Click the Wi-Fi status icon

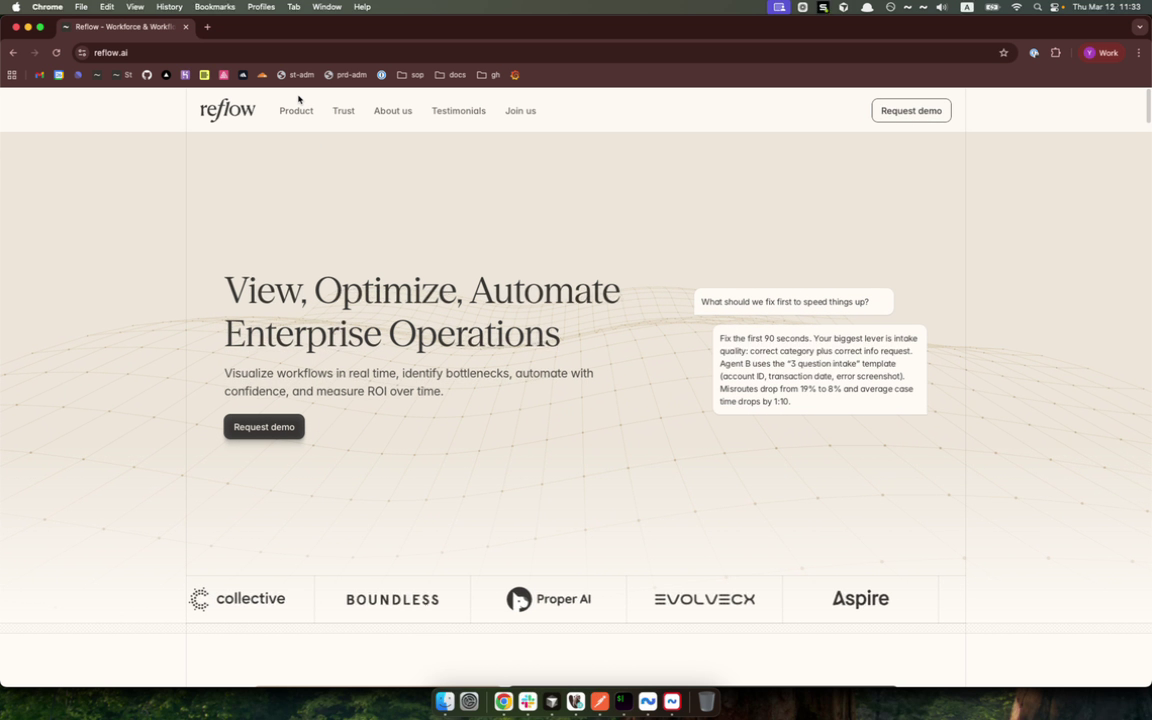pos(1016,7)
